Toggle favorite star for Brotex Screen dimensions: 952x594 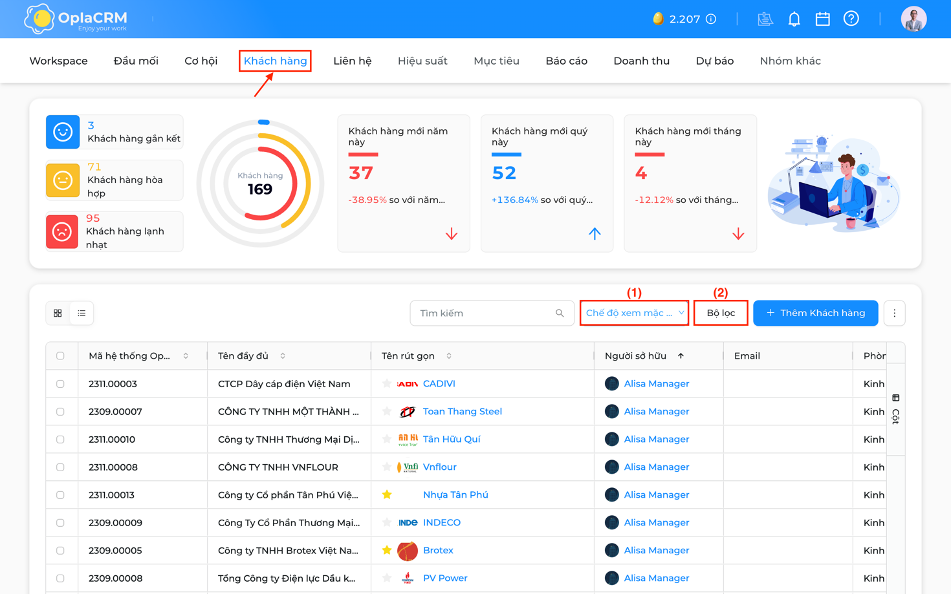click(387, 550)
